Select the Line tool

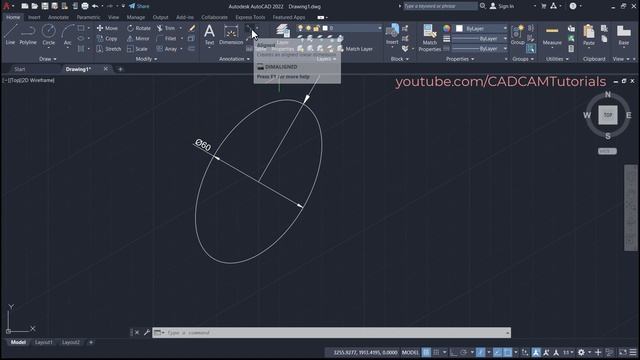tap(10, 34)
